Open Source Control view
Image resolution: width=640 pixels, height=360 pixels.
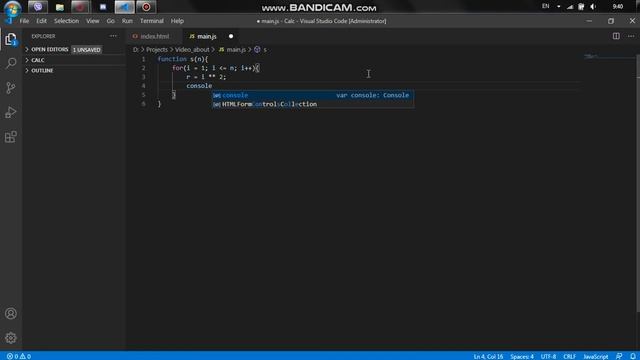click(x=11, y=88)
